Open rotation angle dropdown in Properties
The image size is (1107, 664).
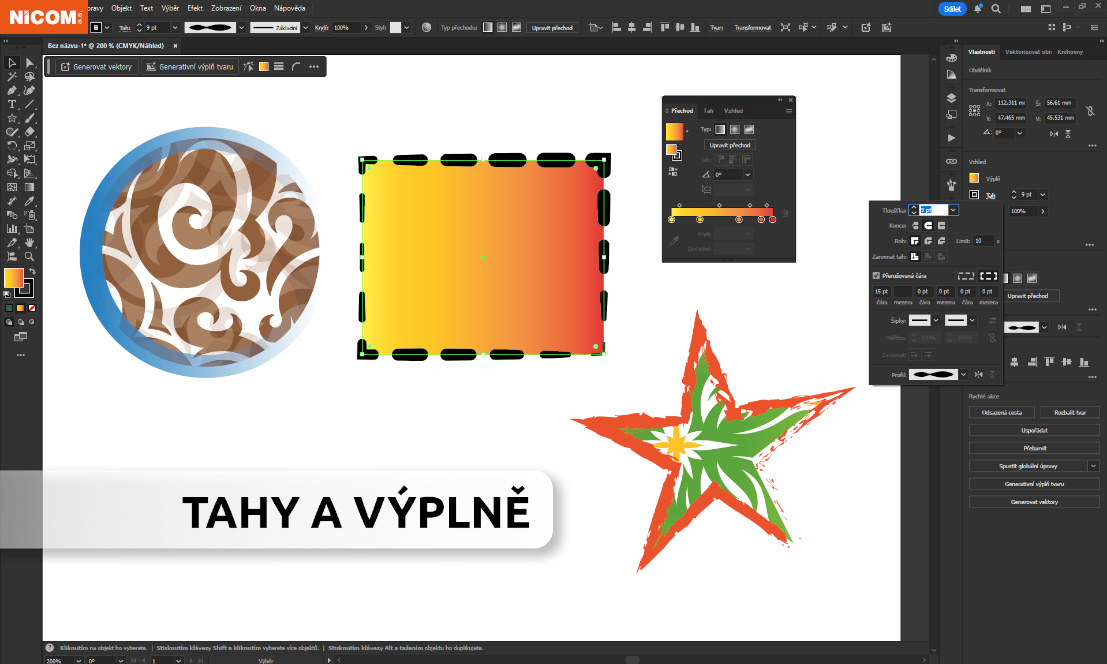[1019, 133]
